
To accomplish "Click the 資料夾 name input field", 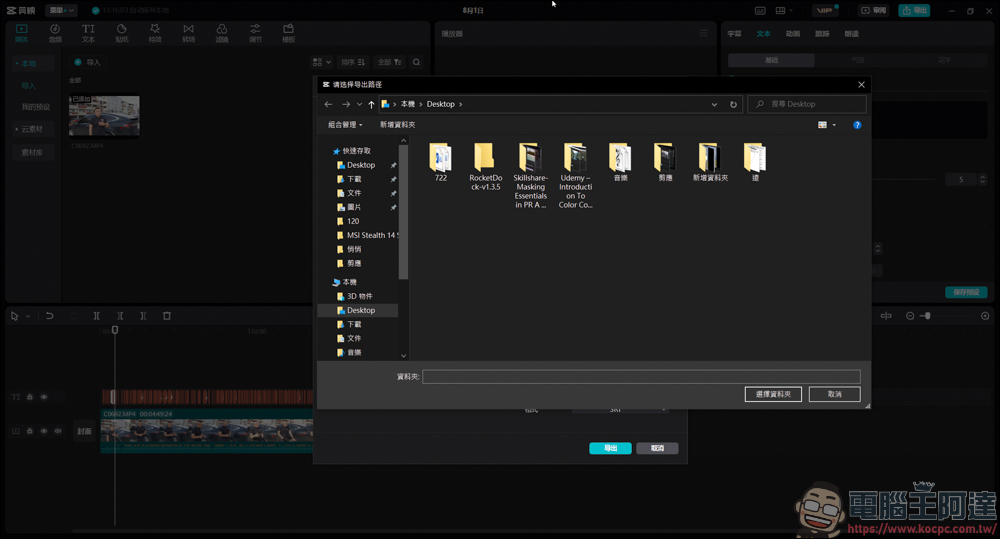I will coord(641,377).
